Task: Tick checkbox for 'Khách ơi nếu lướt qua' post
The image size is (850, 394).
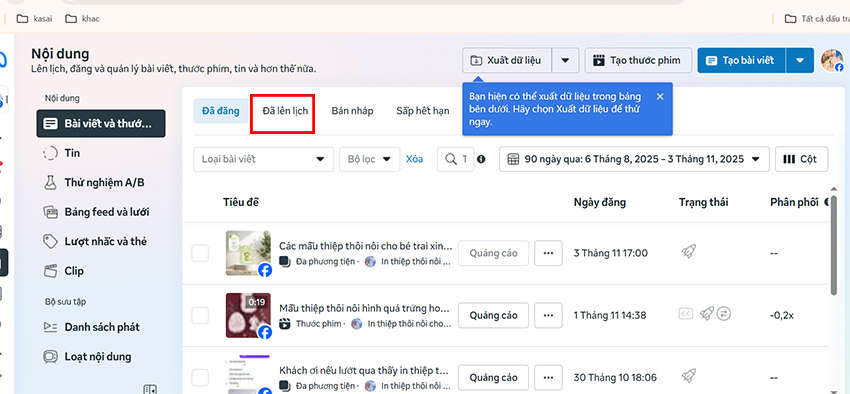Action: [200, 378]
